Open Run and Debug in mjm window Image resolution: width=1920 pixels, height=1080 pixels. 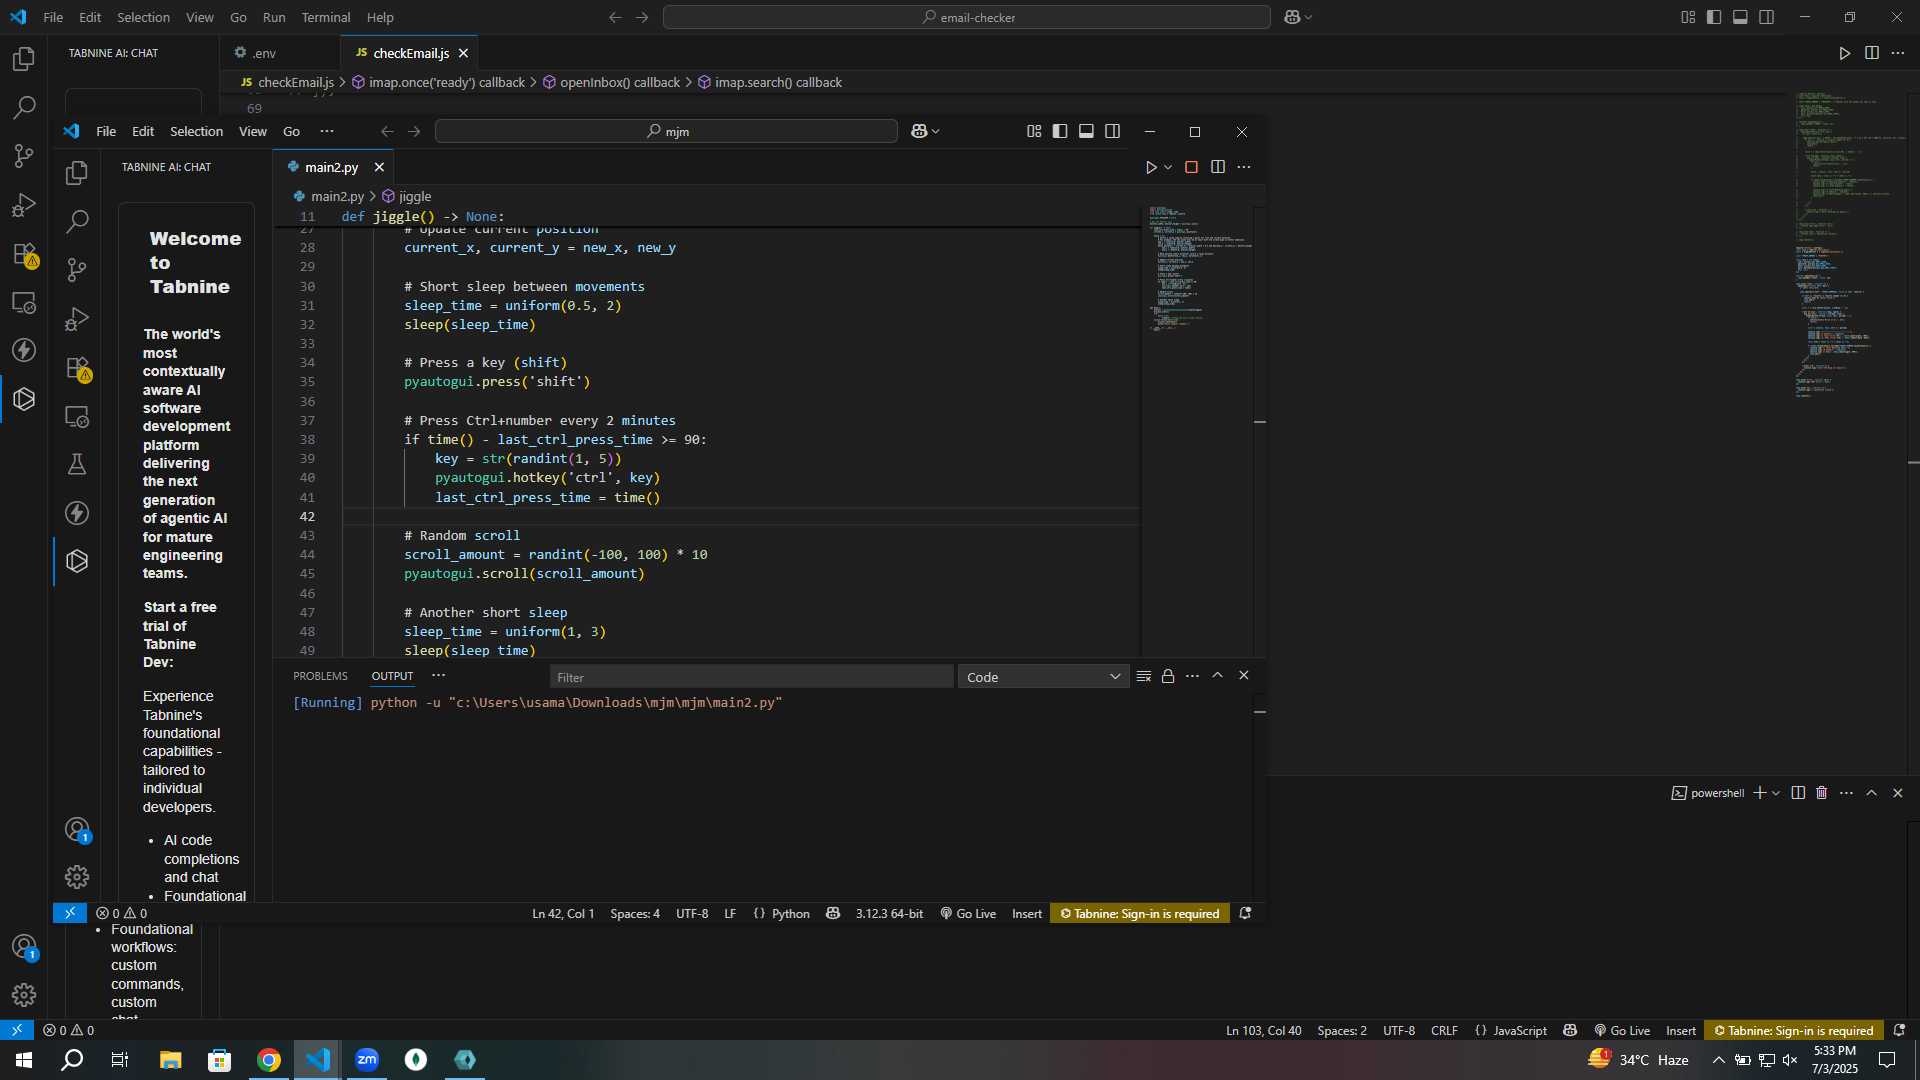(77, 319)
